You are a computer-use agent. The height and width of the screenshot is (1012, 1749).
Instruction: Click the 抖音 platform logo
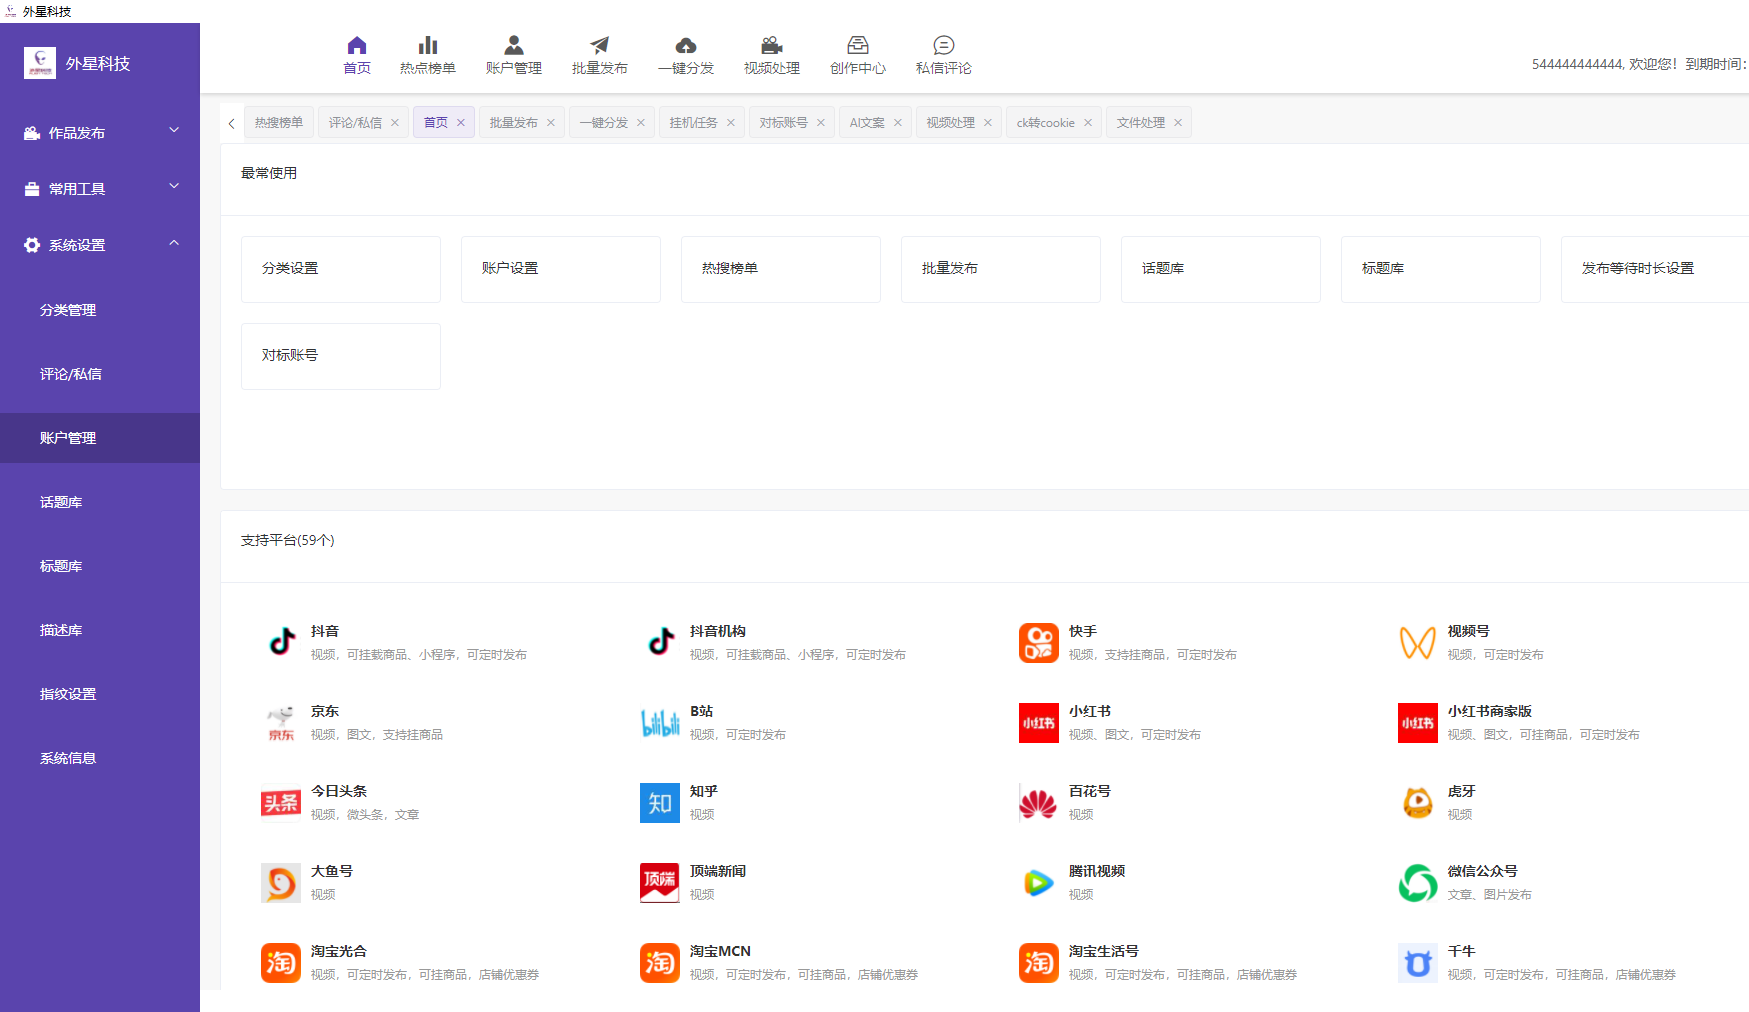(282, 642)
